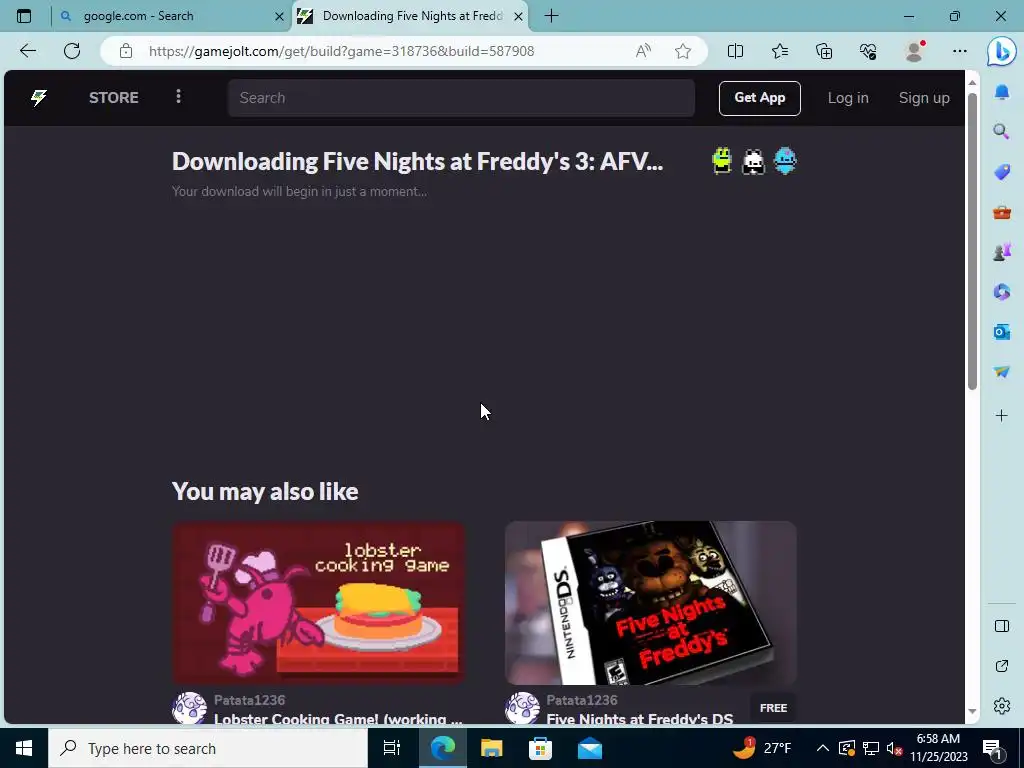This screenshot has width=1024, height=768.
Task: View site information lock icon
Action: 126,51
